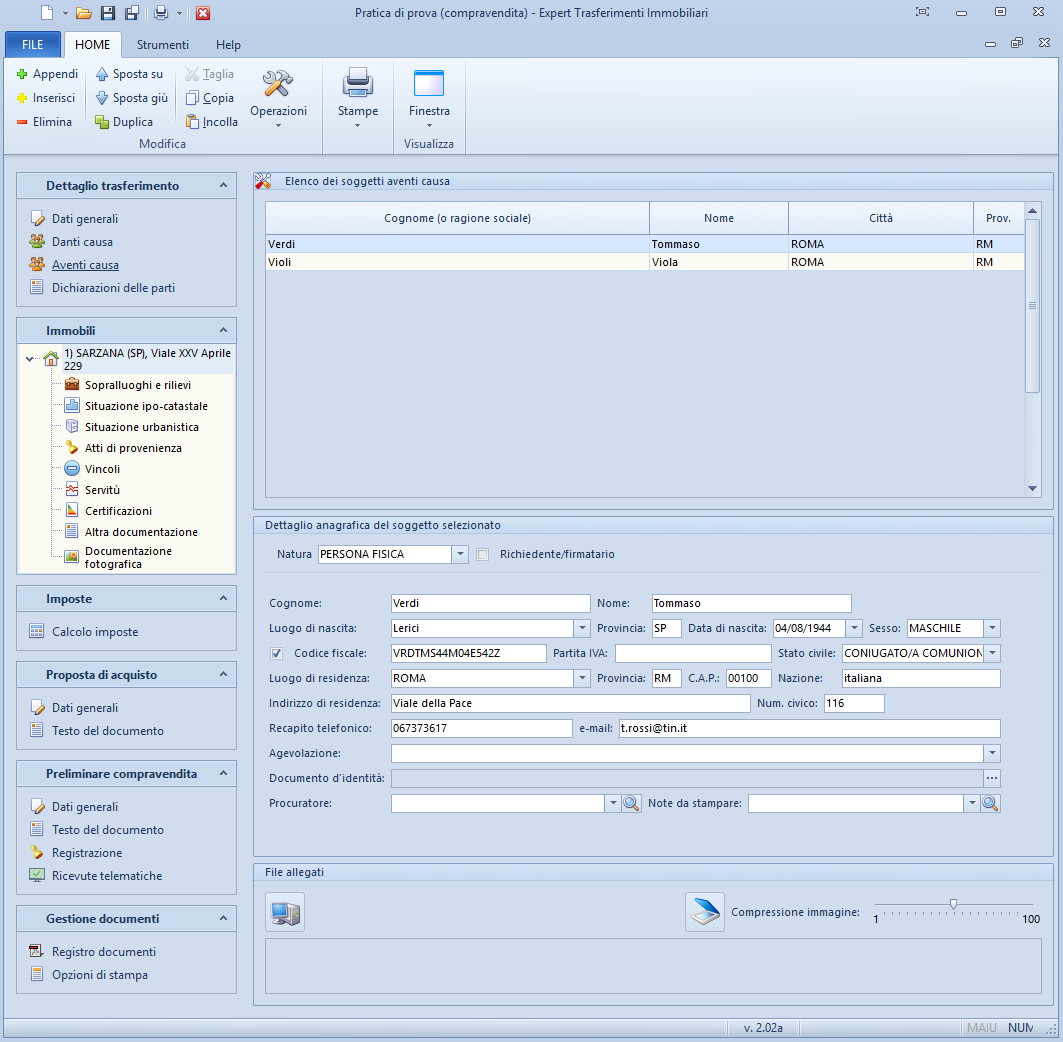
Task: Uncheck the Codice fiscale checkbox
Action: click(x=277, y=653)
